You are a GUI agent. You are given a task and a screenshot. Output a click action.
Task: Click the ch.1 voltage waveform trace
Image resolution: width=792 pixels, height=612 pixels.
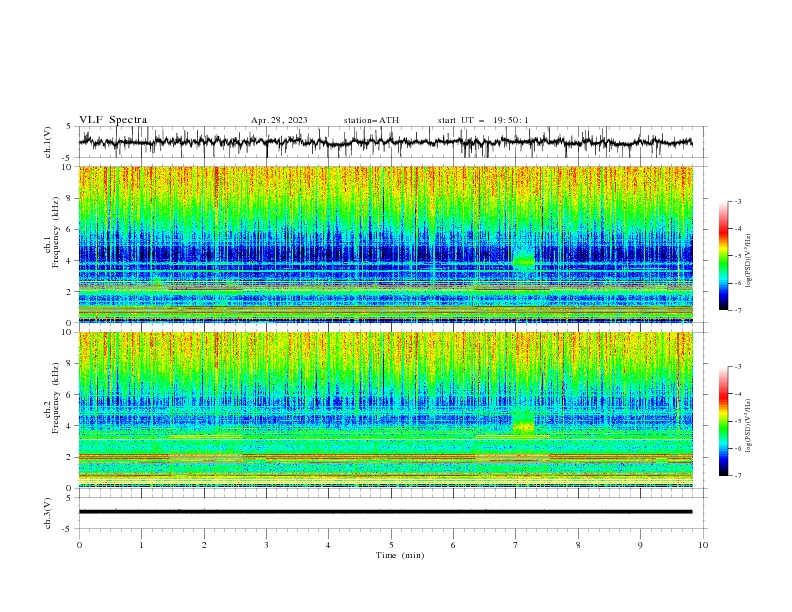[x=385, y=142]
